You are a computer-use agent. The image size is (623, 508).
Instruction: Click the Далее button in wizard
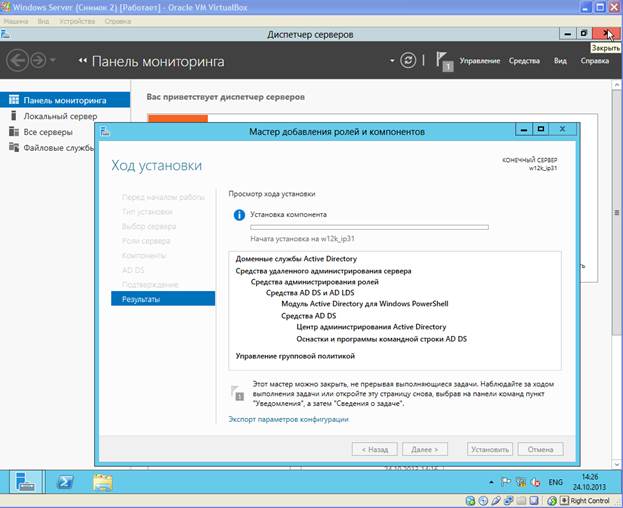pyautogui.click(x=425, y=450)
